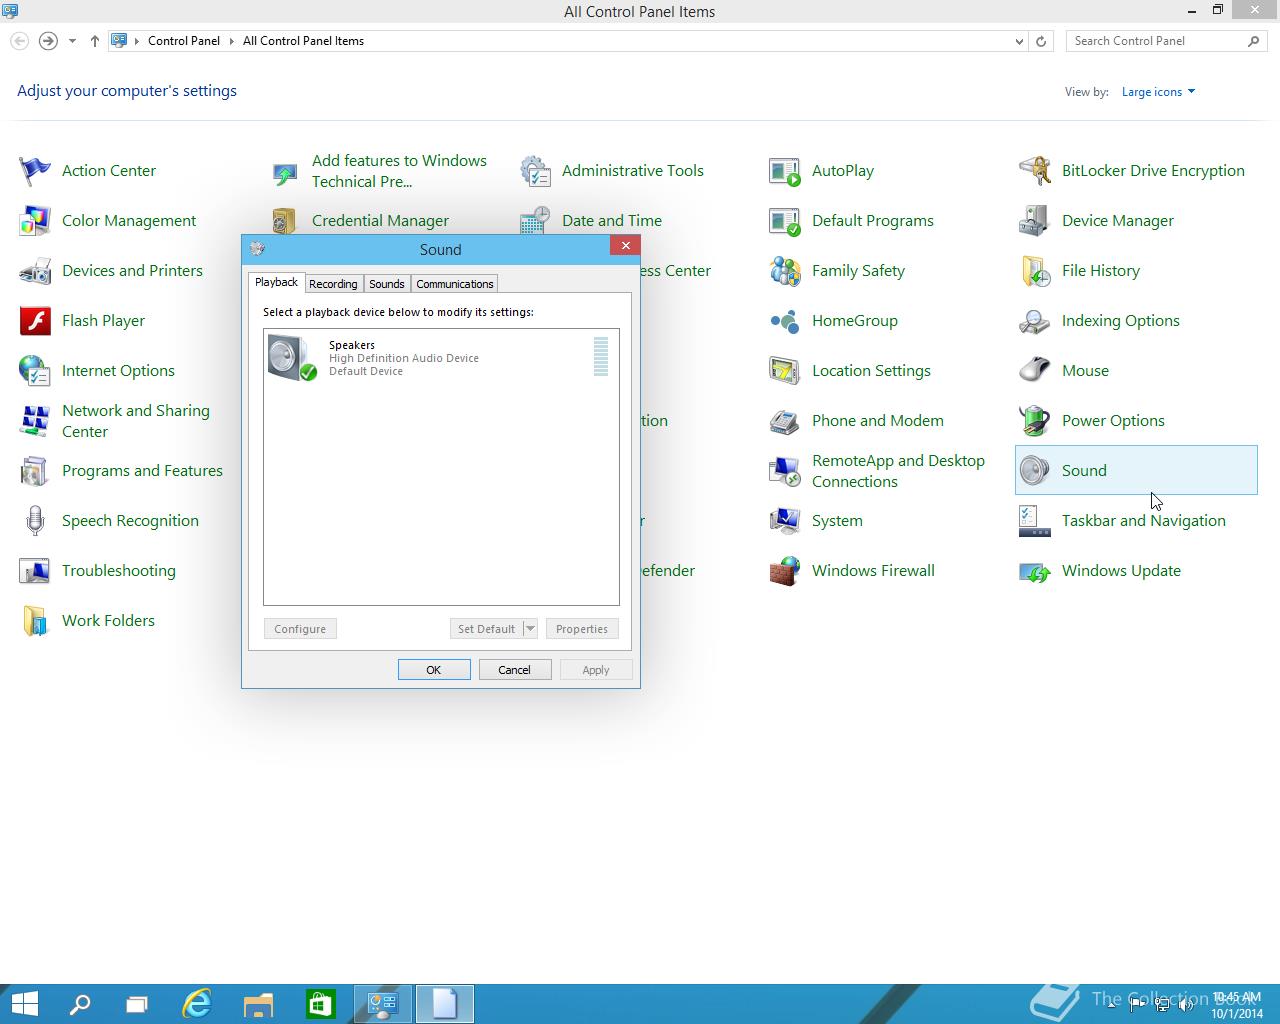
Task: Open File Explorer from the taskbar
Action: [258, 1004]
